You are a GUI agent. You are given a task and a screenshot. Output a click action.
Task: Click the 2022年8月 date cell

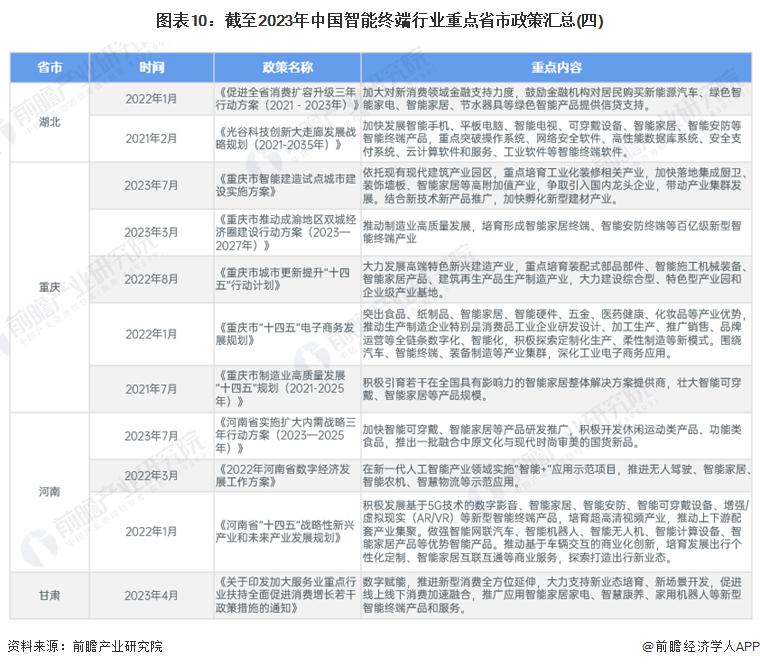[x=151, y=280]
